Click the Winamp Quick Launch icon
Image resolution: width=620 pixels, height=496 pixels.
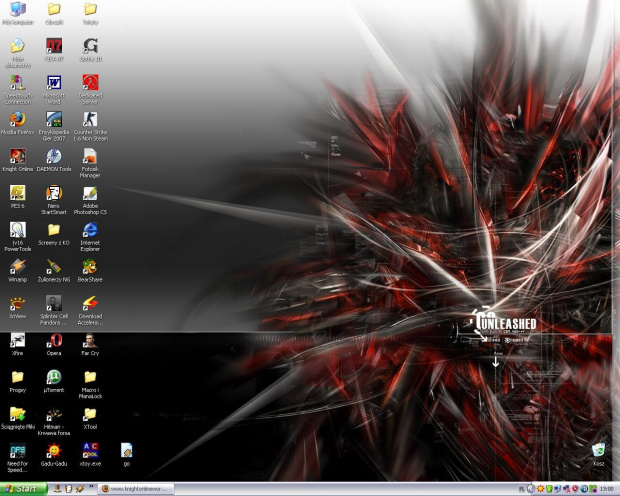click(80, 489)
